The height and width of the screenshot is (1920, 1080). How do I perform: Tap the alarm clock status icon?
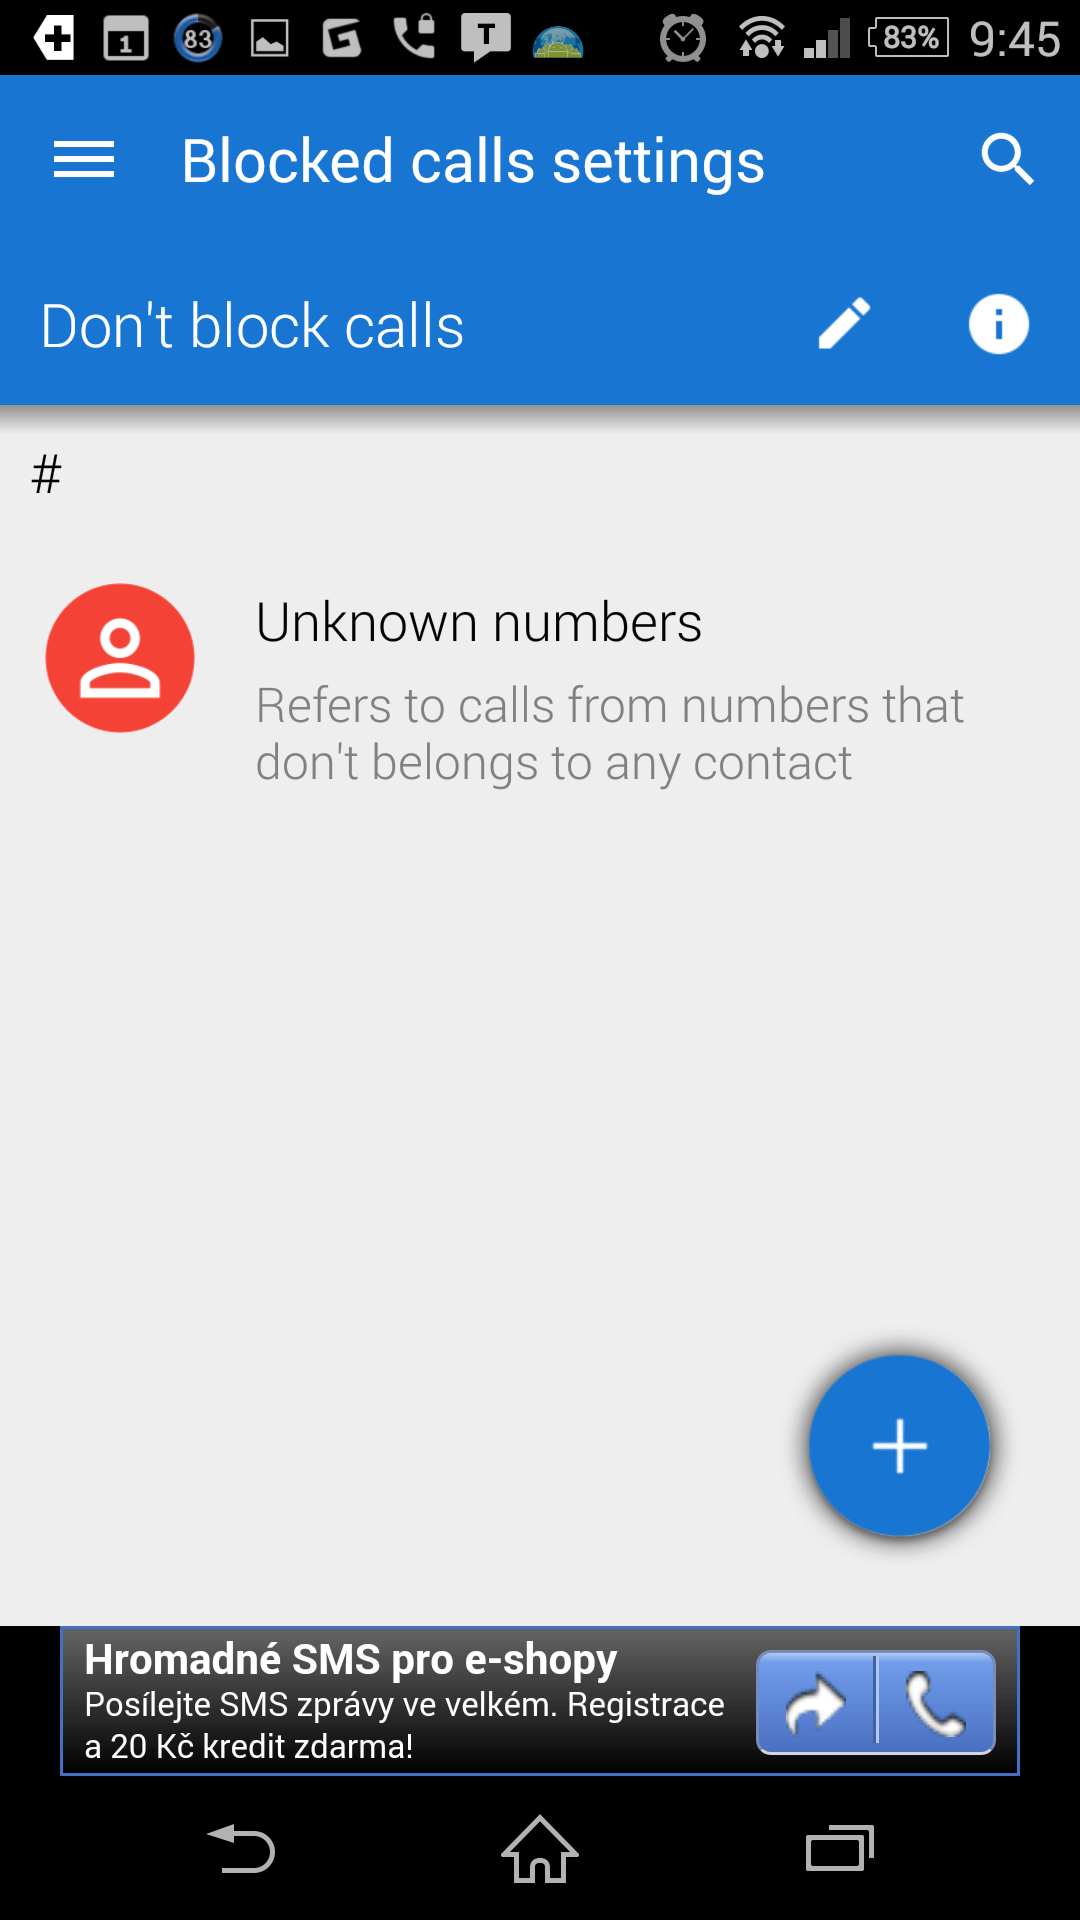(683, 39)
